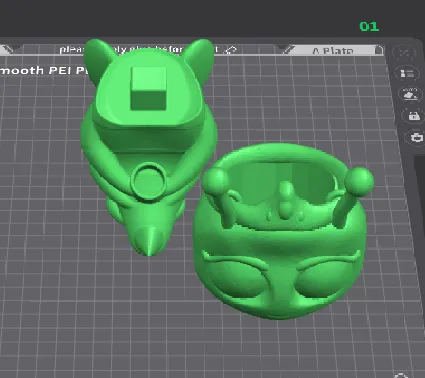Screen dimensions: 425x378
Task: Toggle the plate lock icon
Action: point(413,116)
